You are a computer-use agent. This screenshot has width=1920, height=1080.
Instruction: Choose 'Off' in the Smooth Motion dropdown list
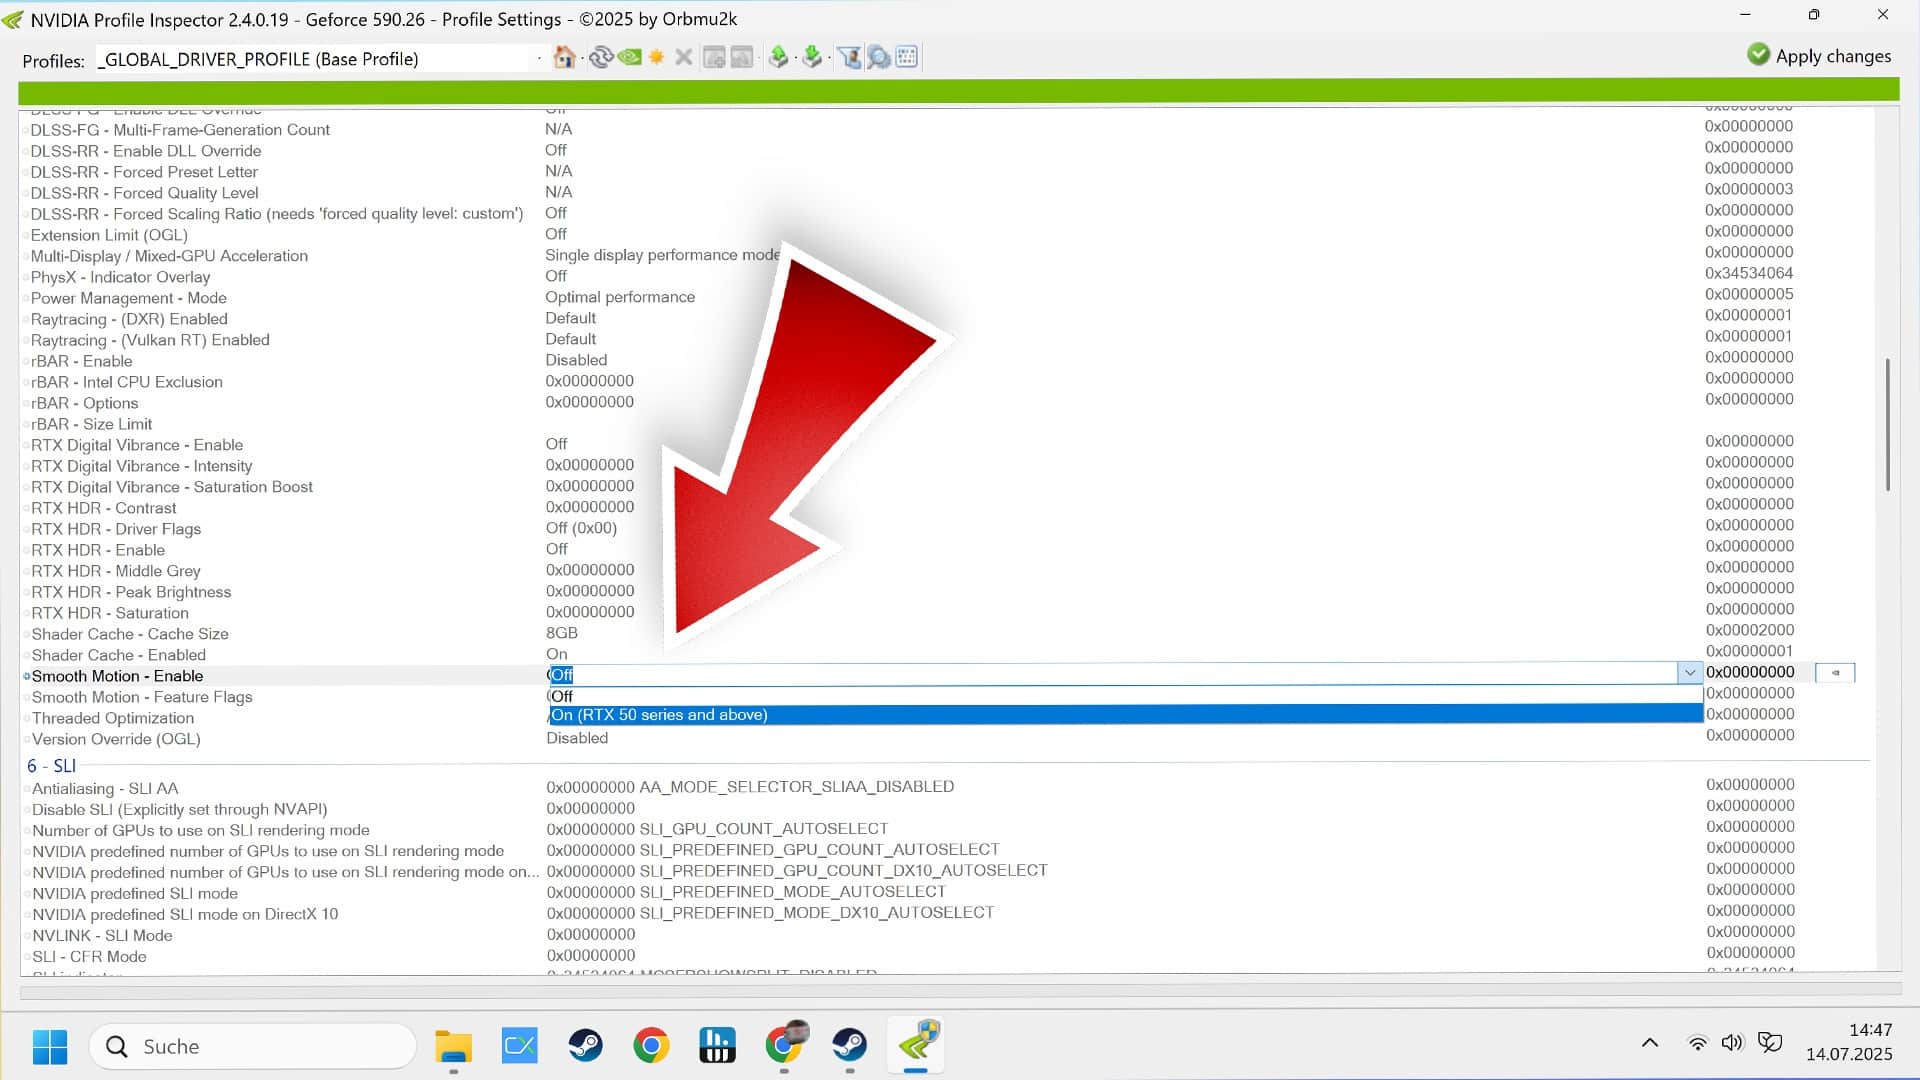pos(563,696)
